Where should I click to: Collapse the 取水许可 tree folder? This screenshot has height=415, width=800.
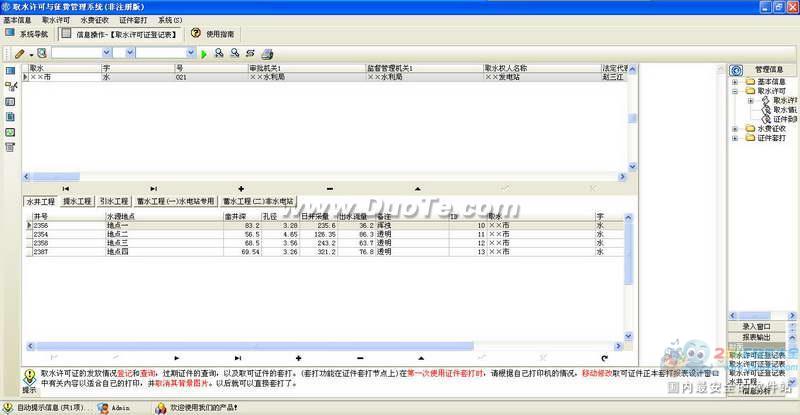(x=735, y=91)
